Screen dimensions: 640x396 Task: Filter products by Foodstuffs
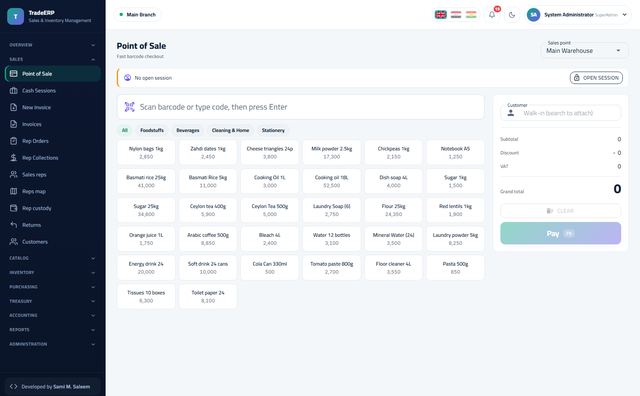[152, 130]
